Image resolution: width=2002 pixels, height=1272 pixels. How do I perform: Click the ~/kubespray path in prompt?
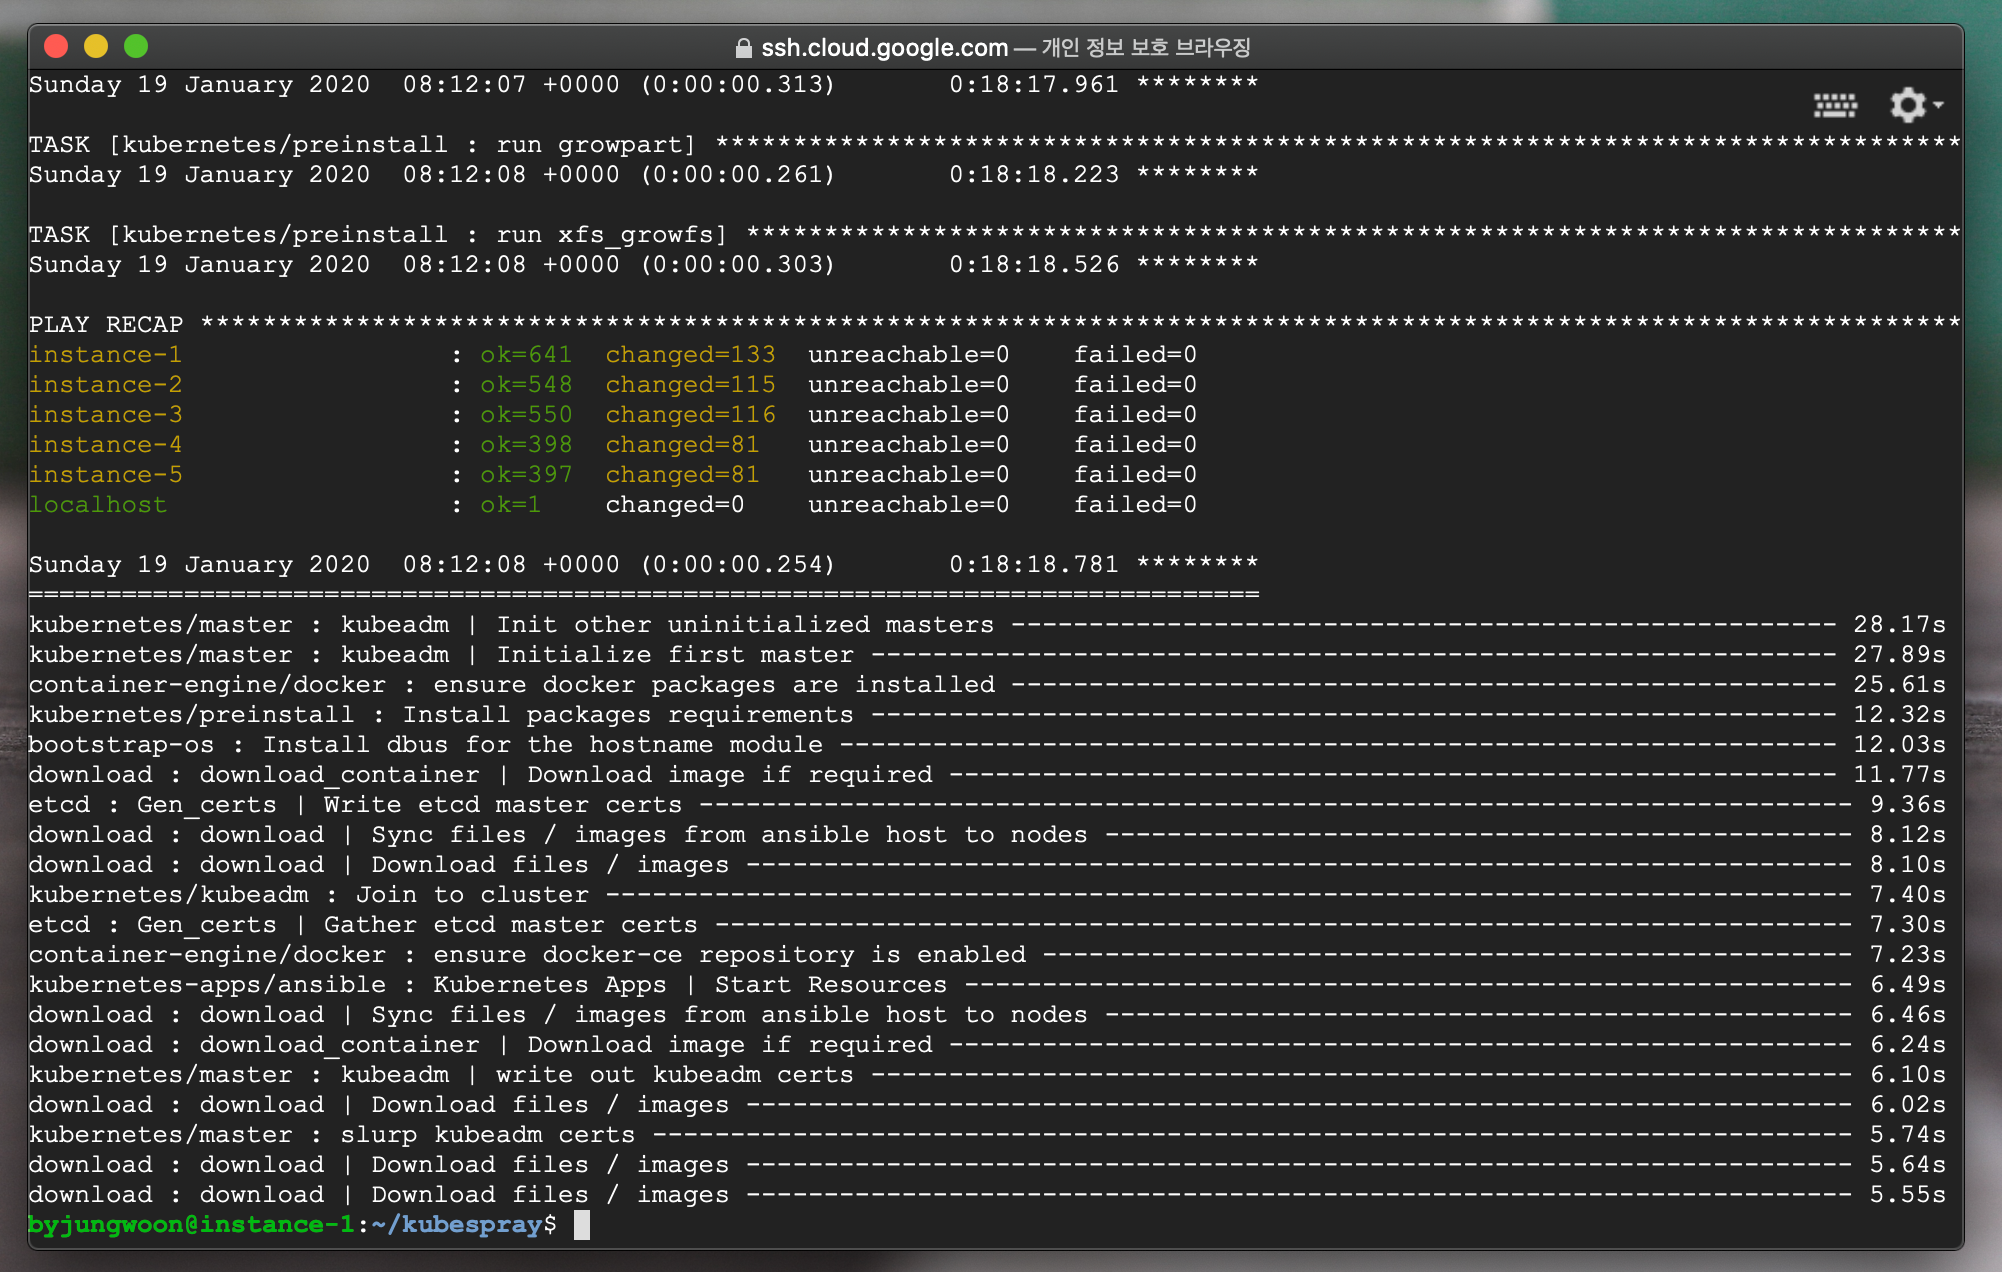click(x=456, y=1225)
